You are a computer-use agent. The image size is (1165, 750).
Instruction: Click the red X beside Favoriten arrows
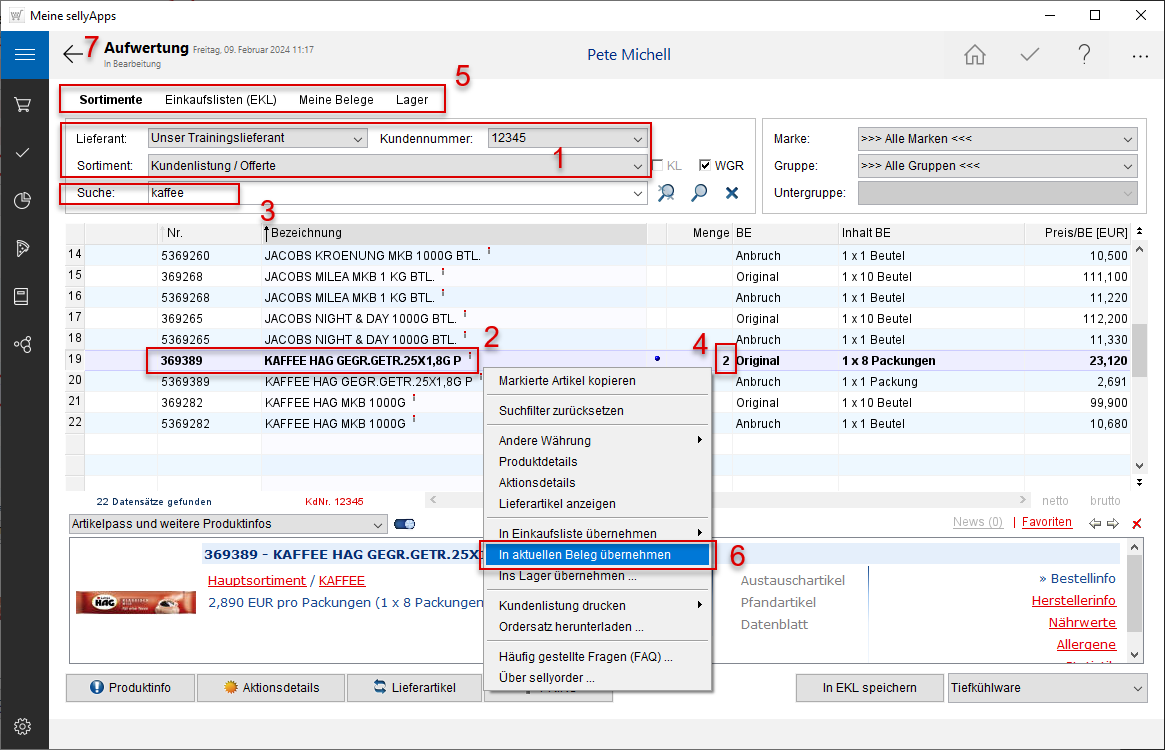click(x=1136, y=523)
